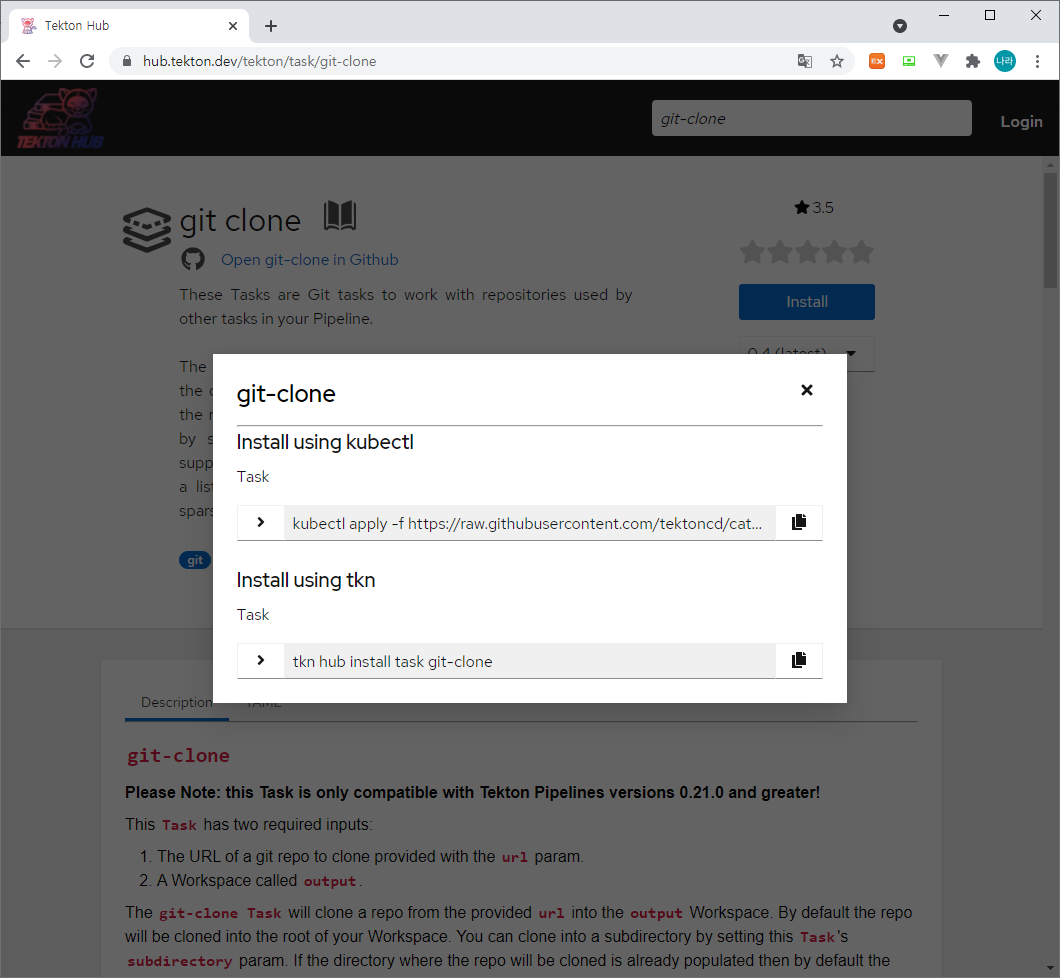Click the address bar URL
The image size is (1060, 978).
[x=260, y=62]
